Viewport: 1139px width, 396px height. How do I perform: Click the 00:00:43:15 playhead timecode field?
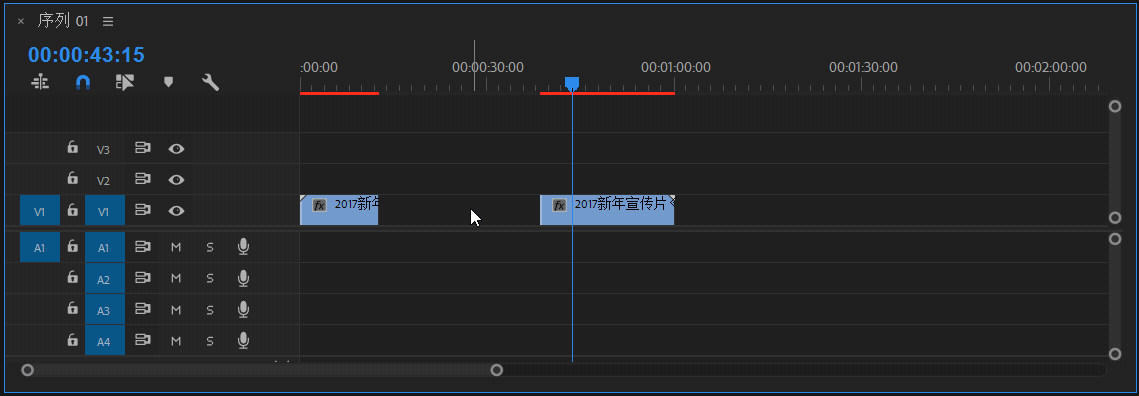[86, 55]
